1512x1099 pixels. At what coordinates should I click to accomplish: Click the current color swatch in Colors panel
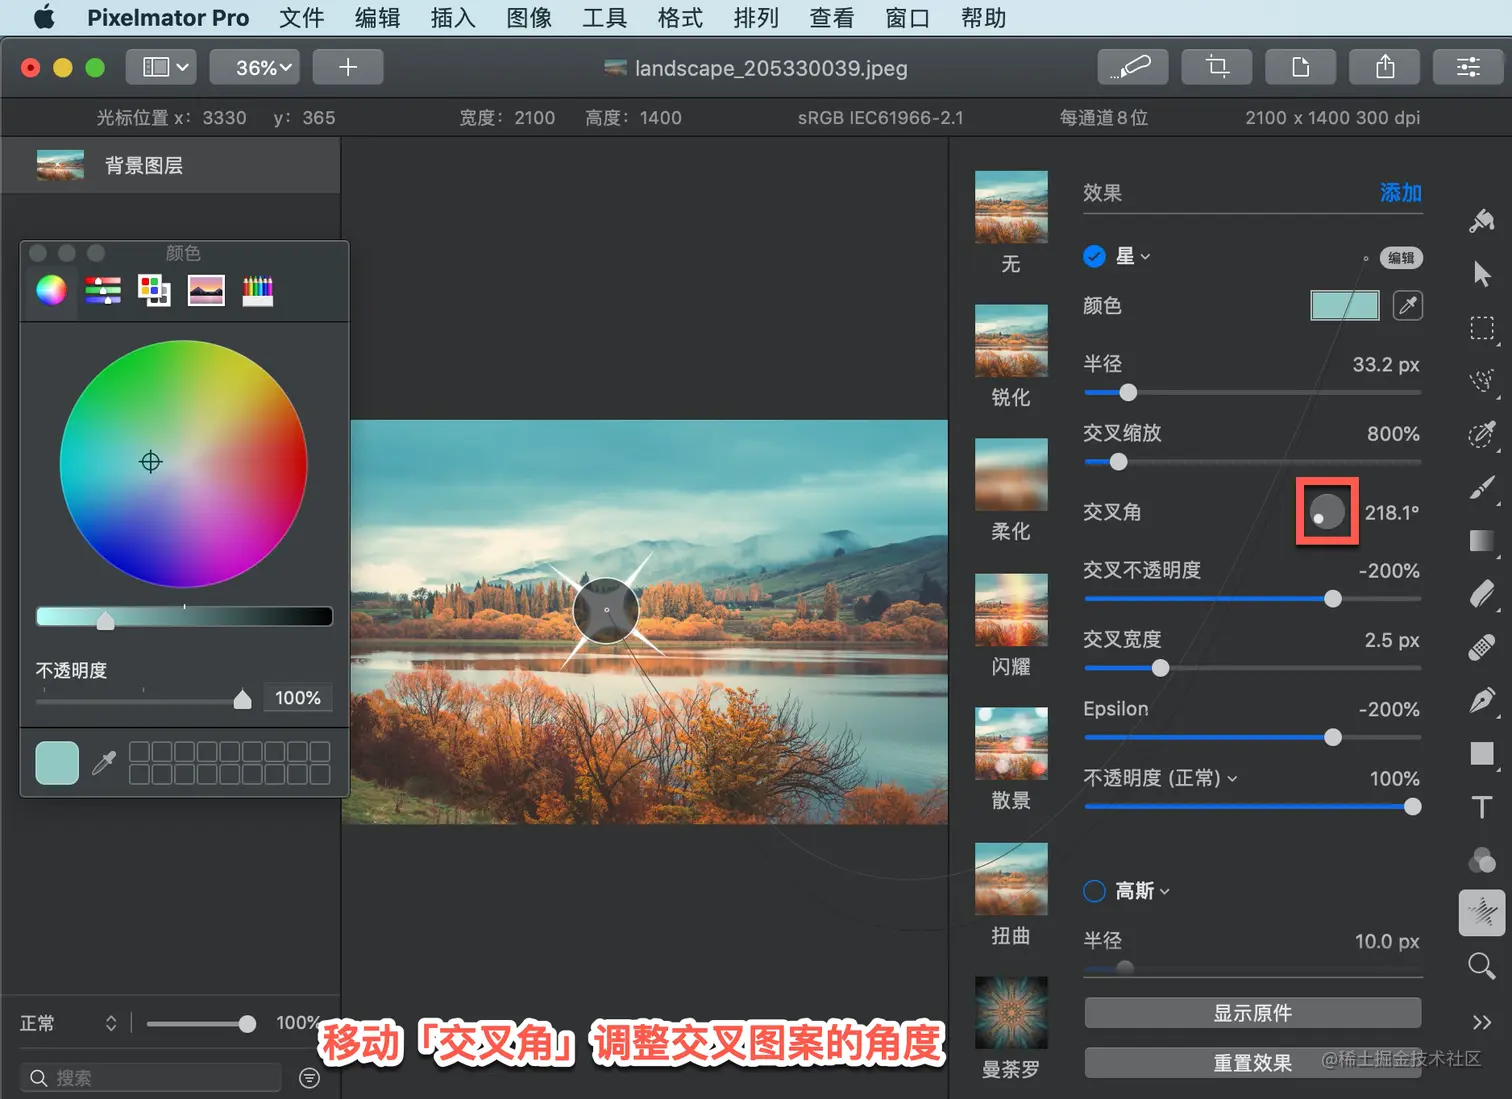[57, 763]
